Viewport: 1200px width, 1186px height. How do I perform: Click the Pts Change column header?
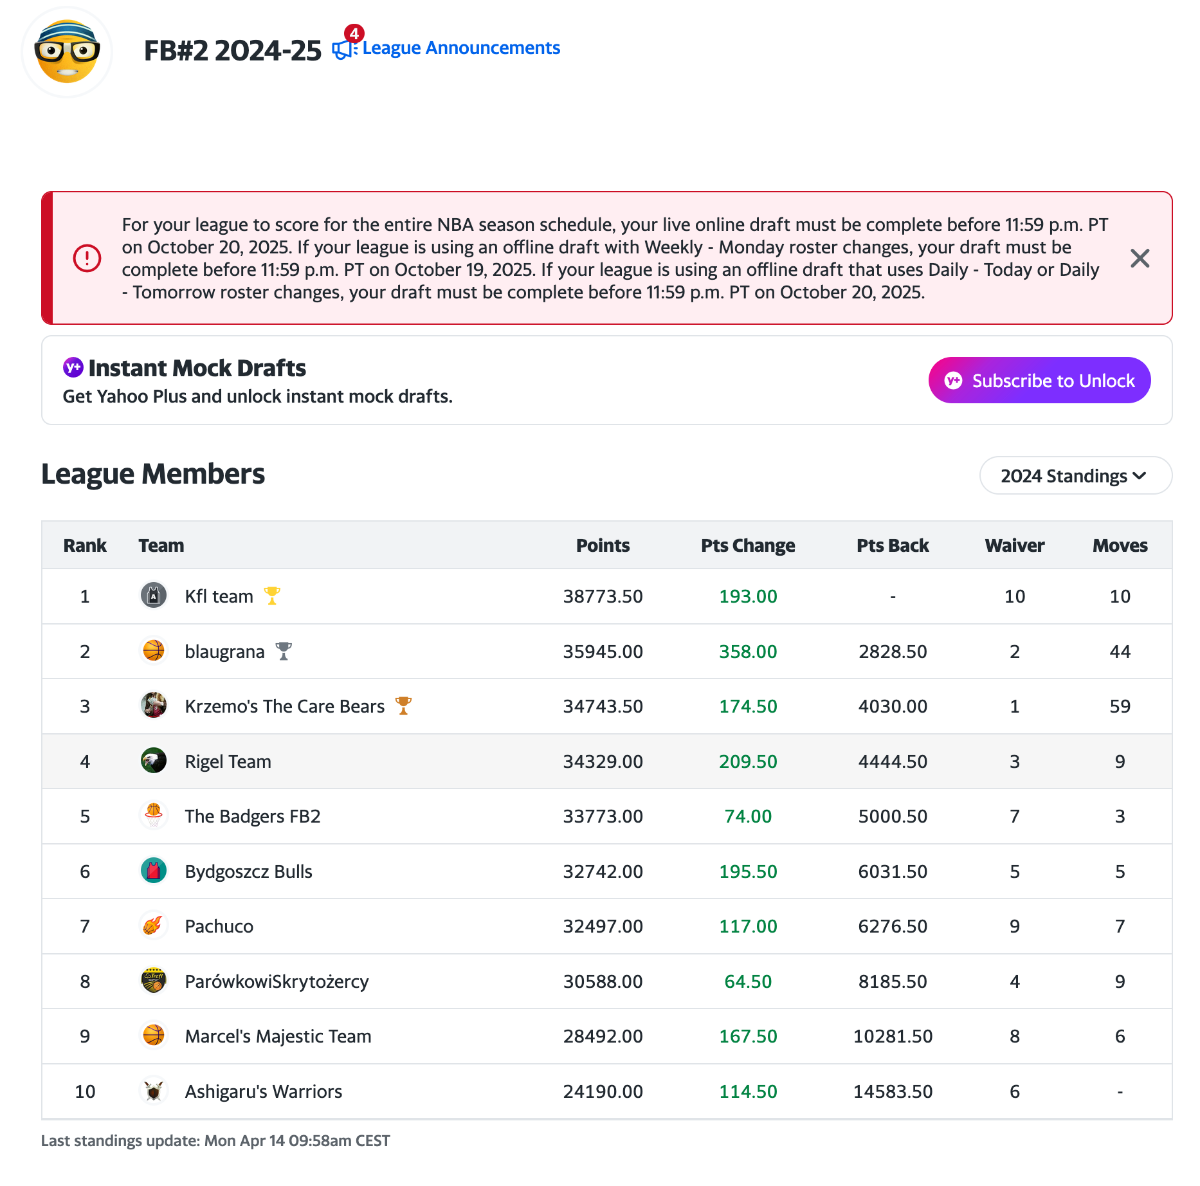coord(747,546)
